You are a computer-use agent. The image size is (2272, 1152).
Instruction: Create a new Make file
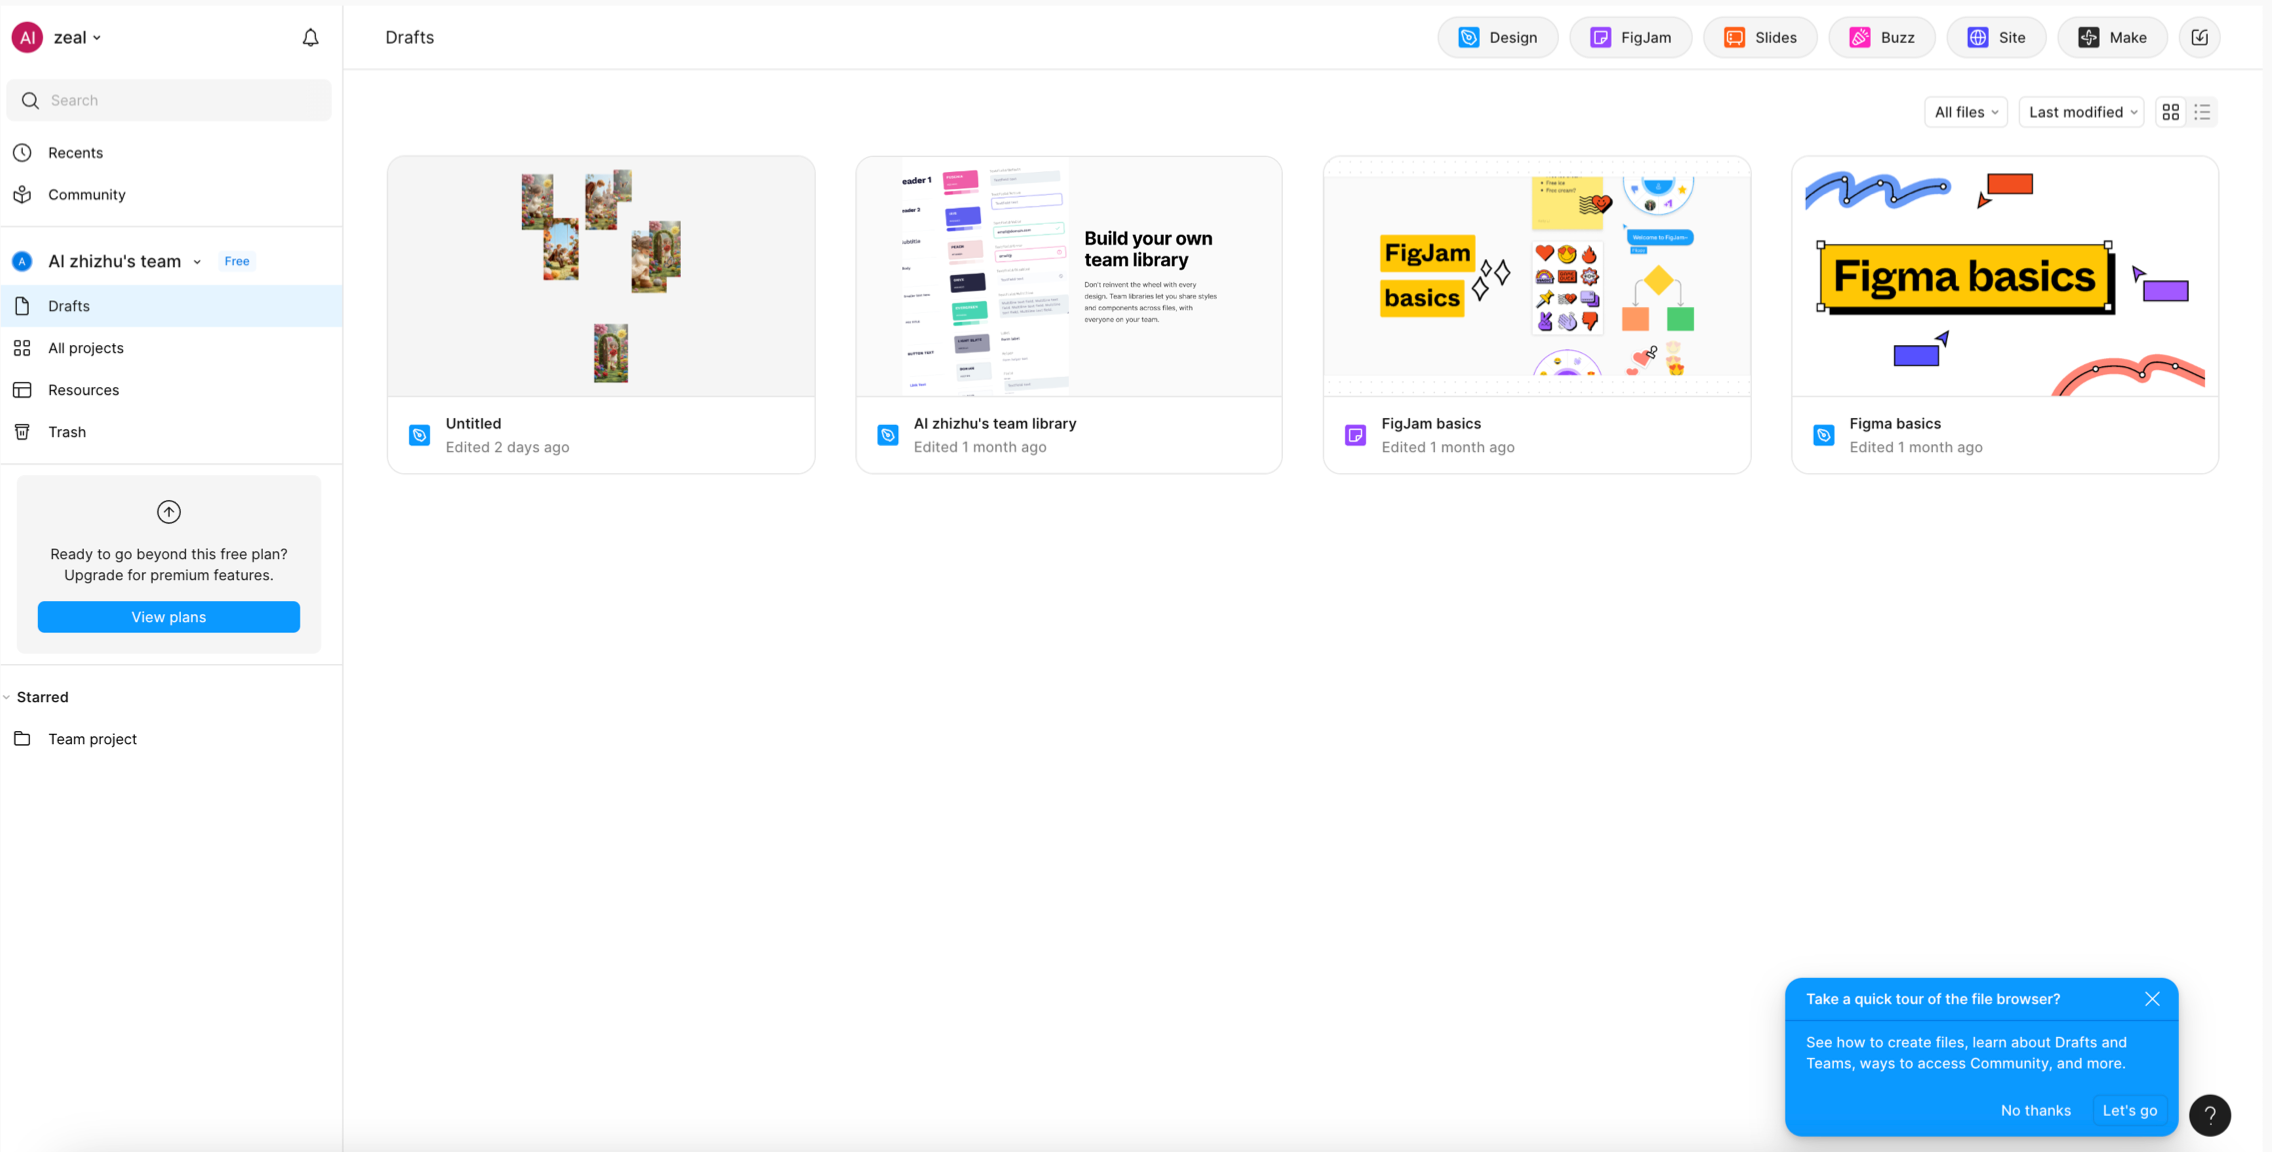(2113, 38)
